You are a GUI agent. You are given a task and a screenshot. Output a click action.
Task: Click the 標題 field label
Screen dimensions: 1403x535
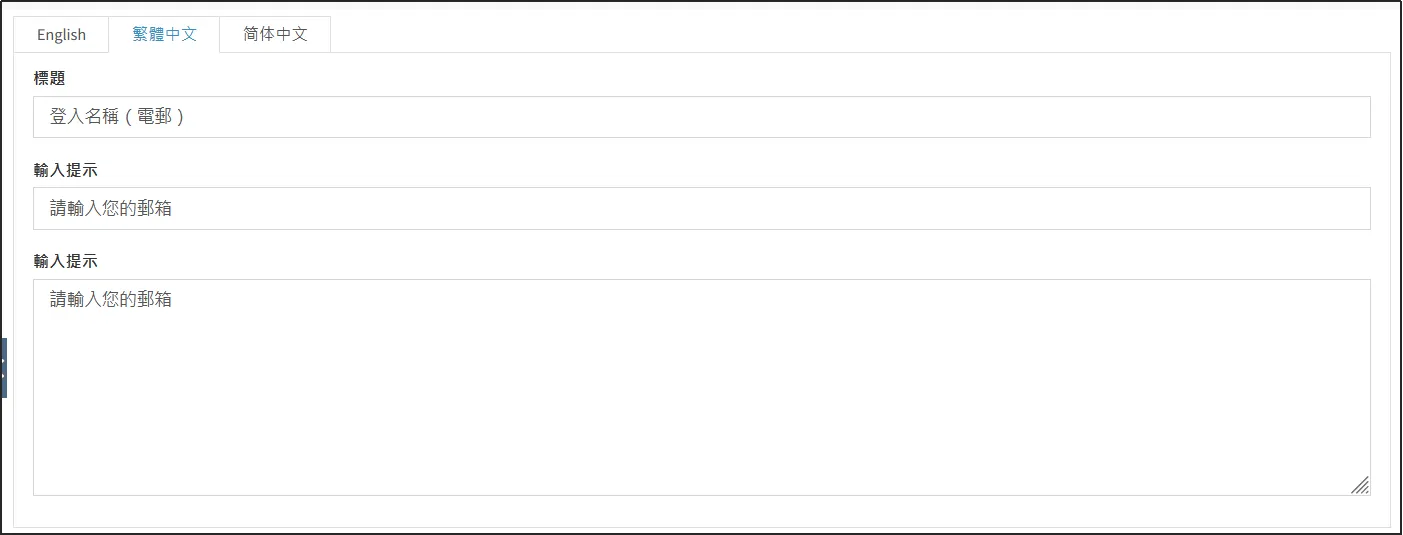(49, 78)
